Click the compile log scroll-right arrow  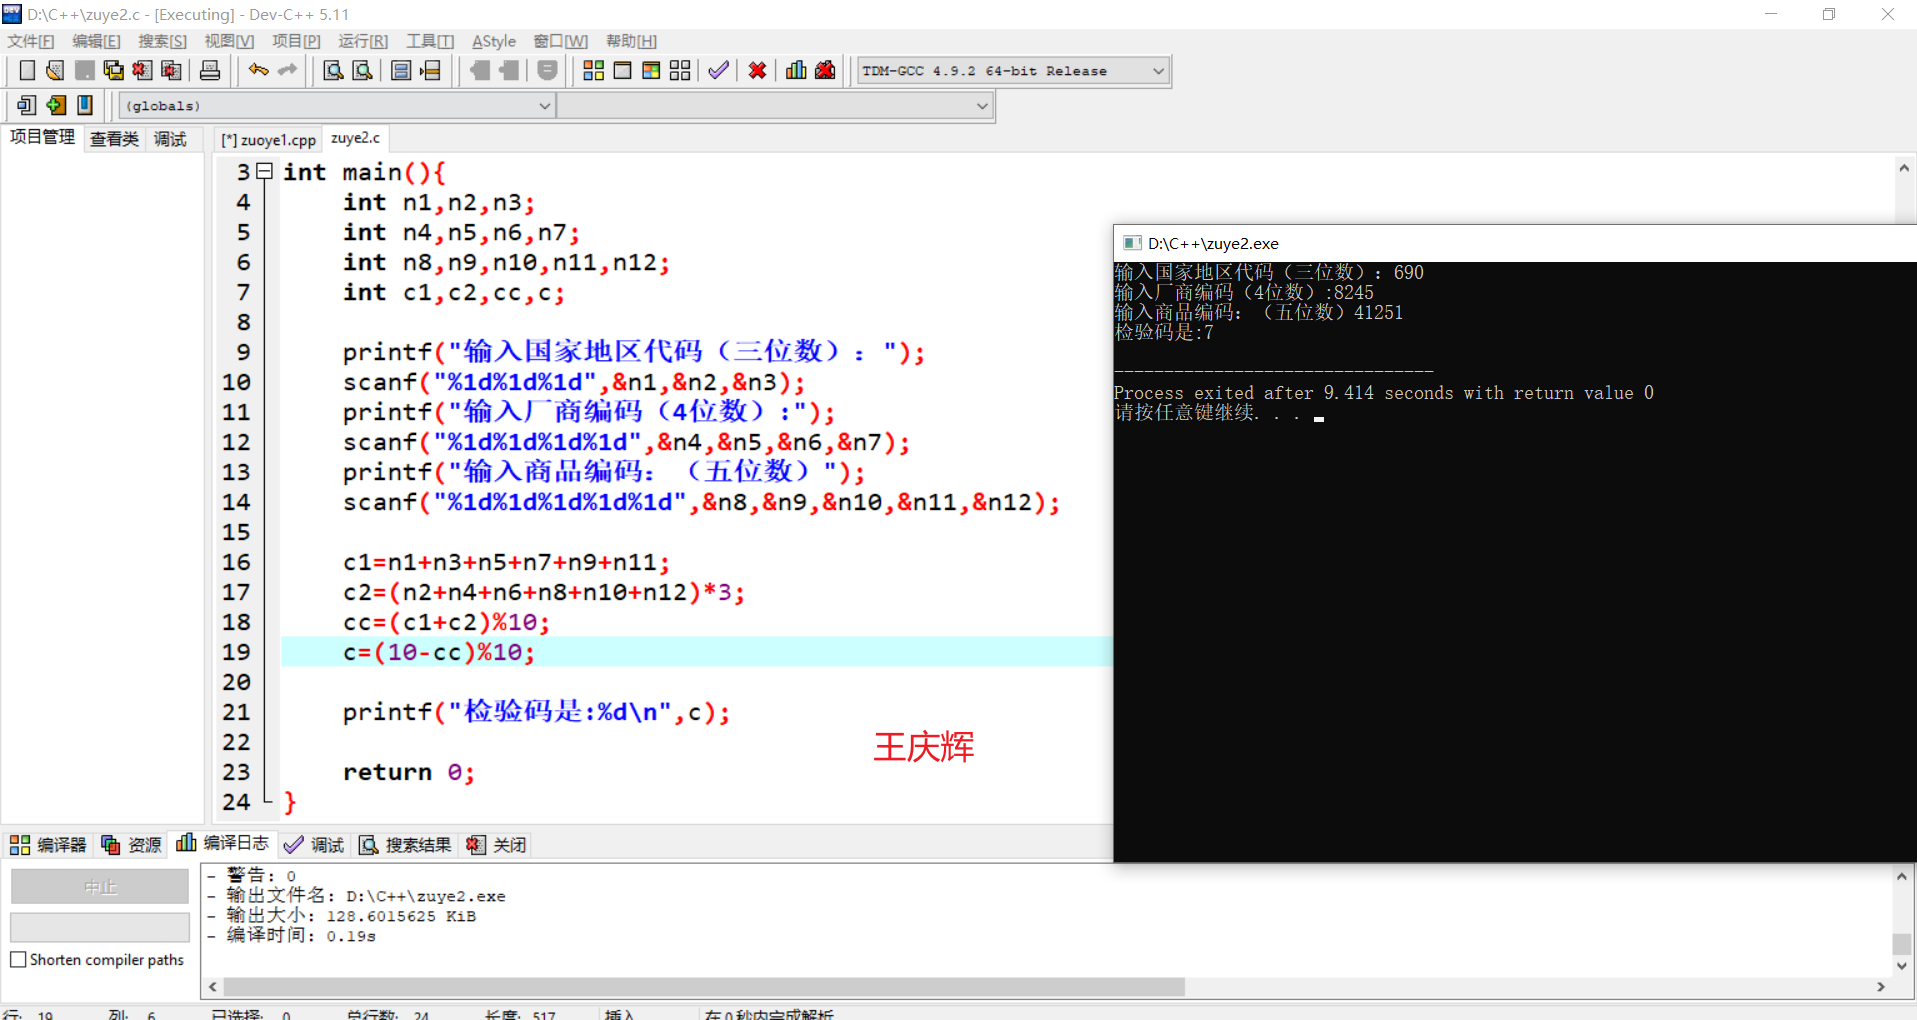click(1881, 987)
